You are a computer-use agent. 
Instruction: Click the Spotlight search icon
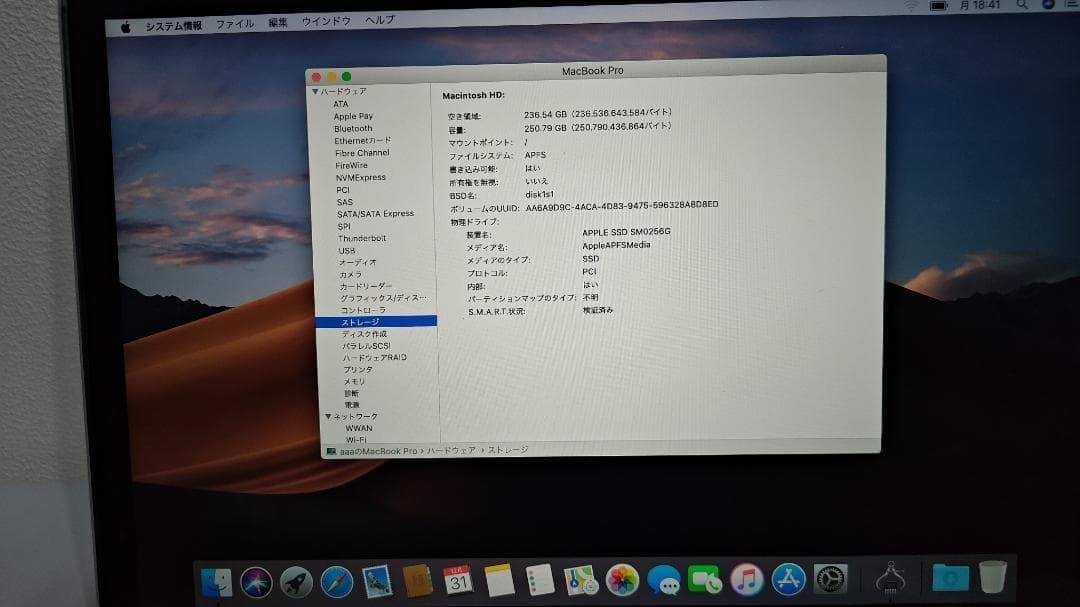1021,7
